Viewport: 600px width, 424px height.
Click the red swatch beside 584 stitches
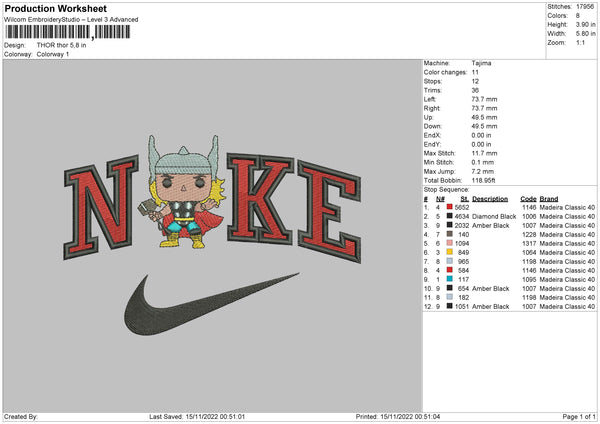450,270
